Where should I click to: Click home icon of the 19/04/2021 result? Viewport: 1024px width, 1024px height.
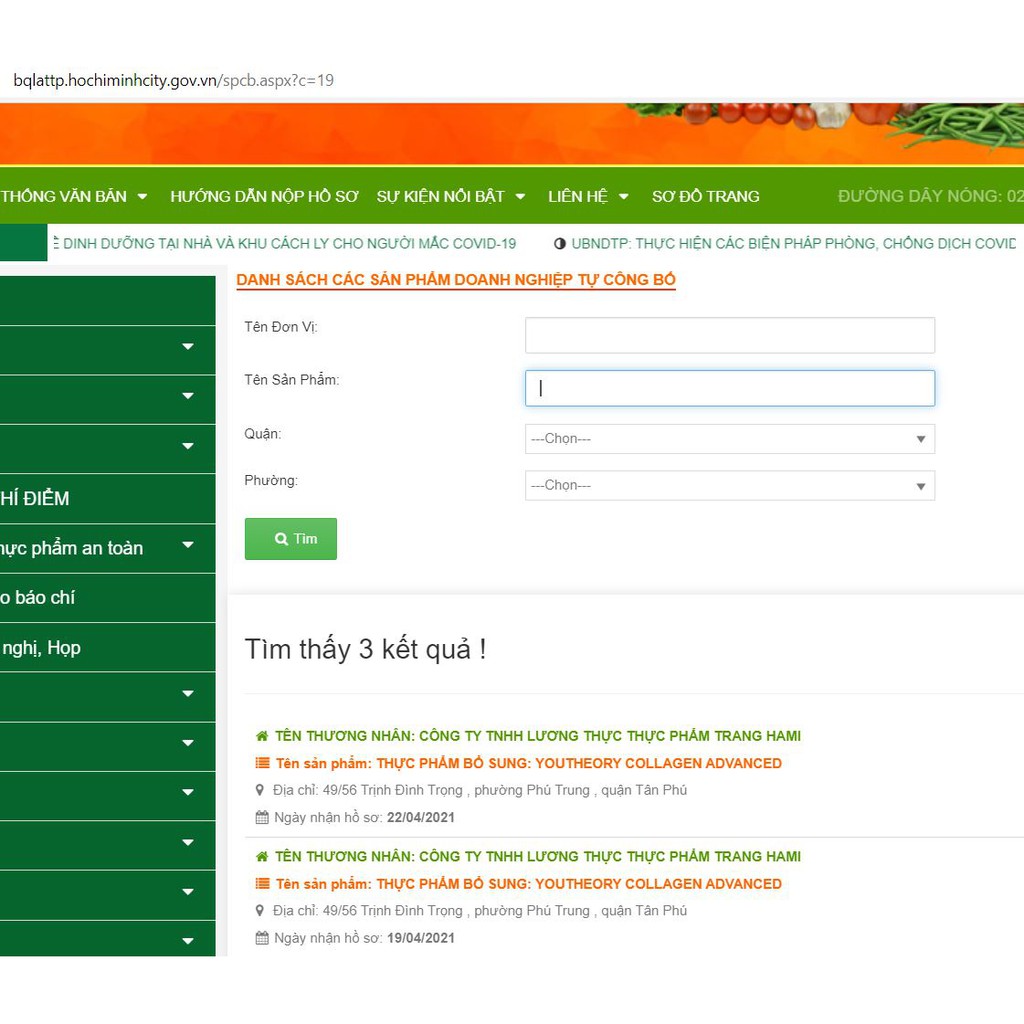pos(262,857)
